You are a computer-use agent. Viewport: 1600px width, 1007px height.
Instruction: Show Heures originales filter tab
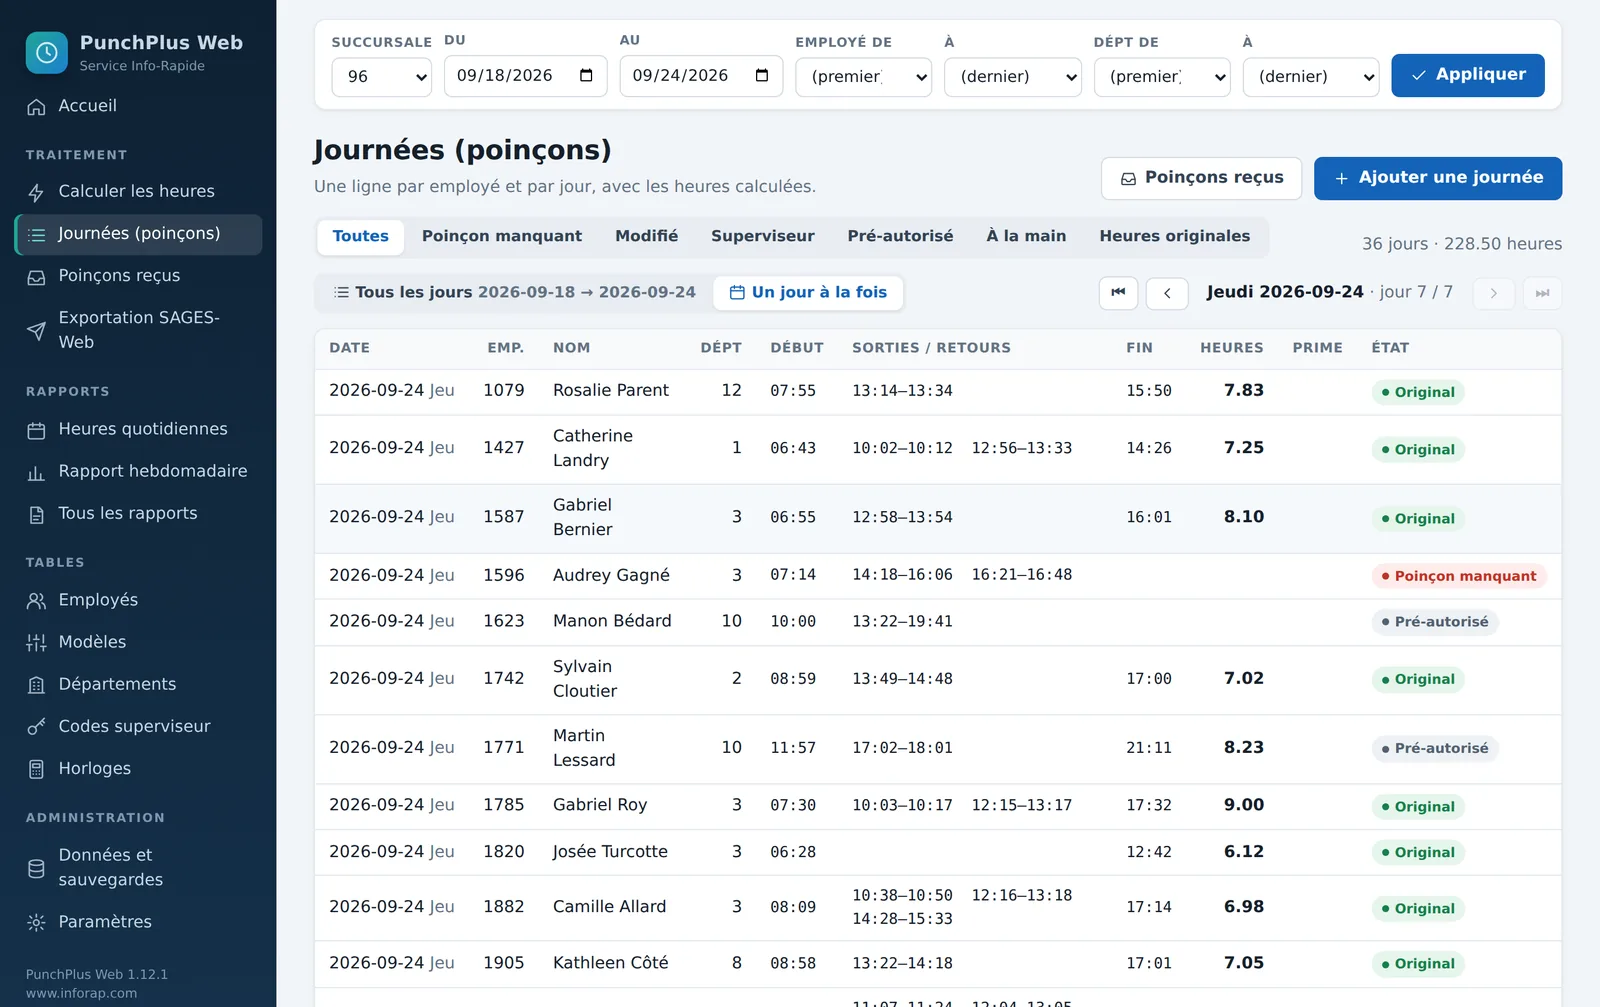[1174, 237]
